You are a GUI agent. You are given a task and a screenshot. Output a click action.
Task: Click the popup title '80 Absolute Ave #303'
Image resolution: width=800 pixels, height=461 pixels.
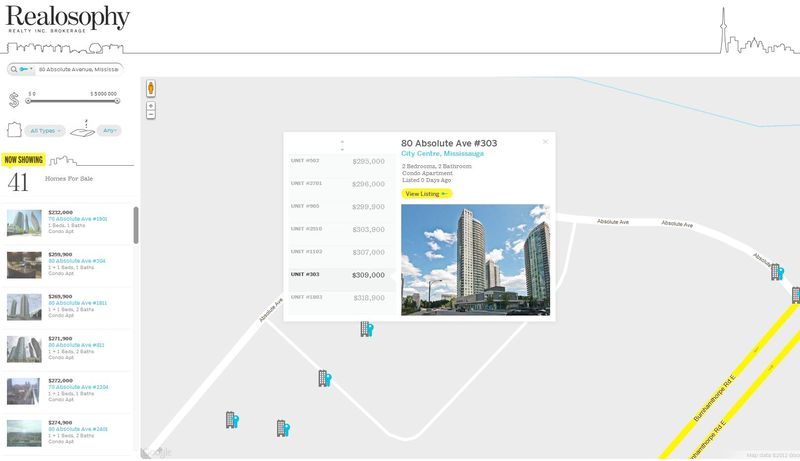coord(449,143)
